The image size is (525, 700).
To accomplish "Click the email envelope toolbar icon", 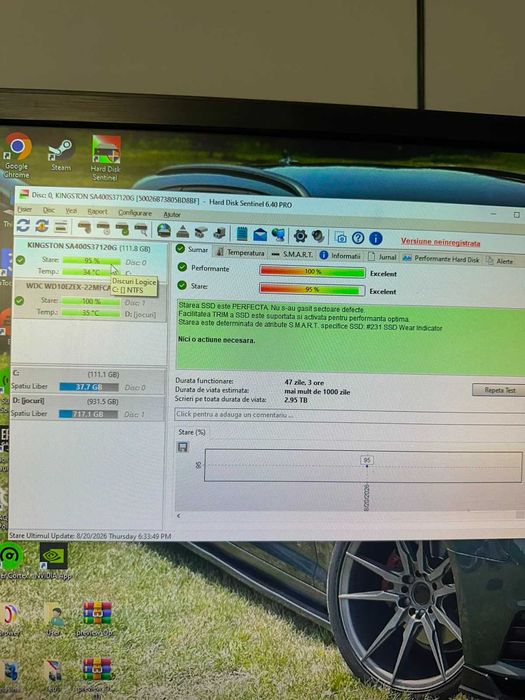I will pos(260,234).
